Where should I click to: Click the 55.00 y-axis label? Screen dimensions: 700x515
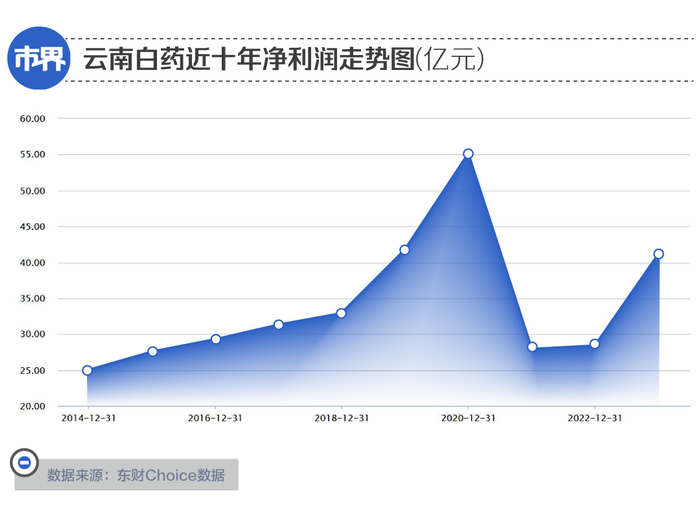pos(33,154)
